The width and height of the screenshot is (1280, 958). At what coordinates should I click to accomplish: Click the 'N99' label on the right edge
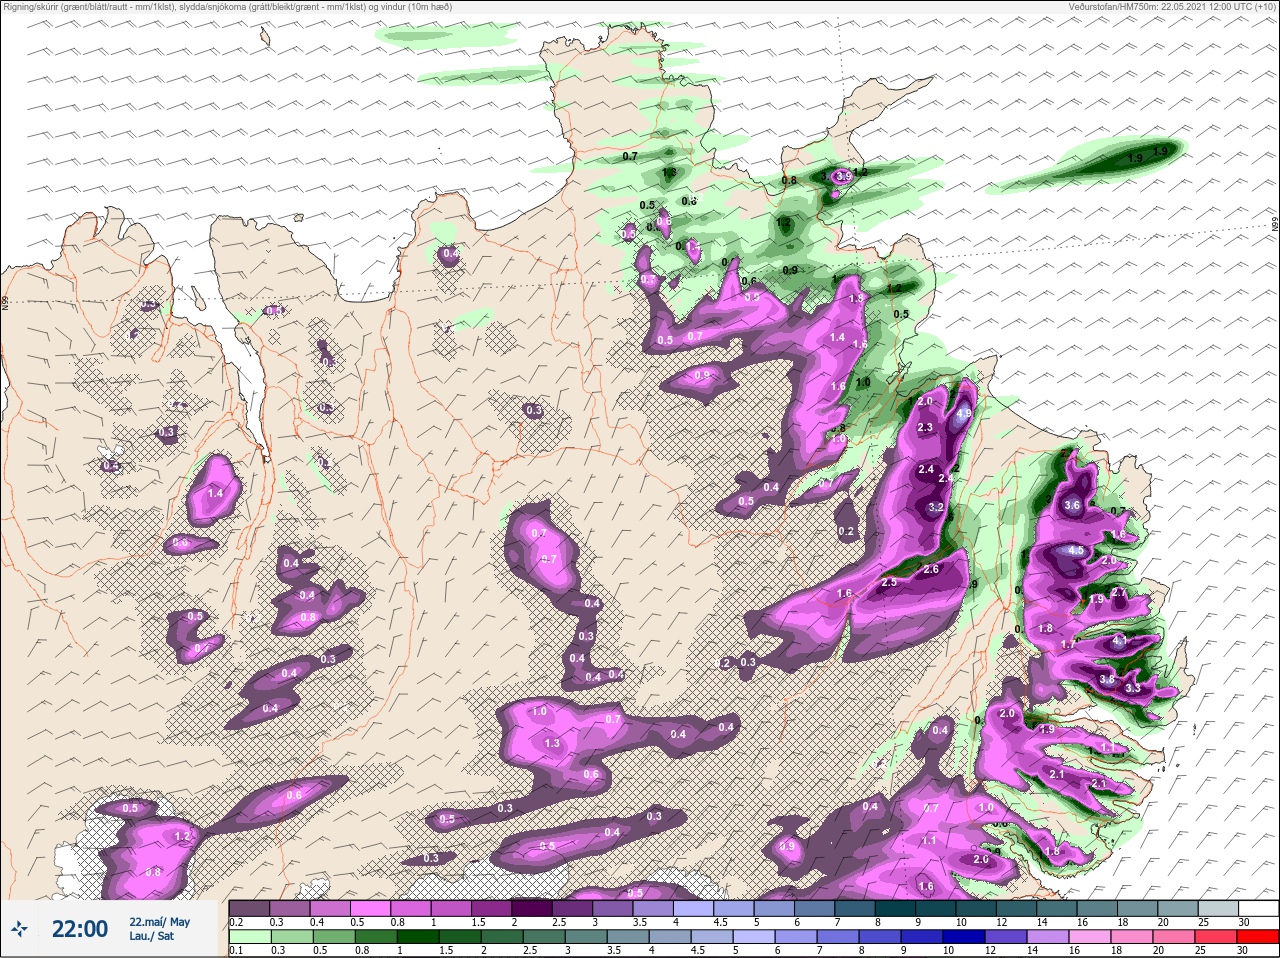[1275, 226]
